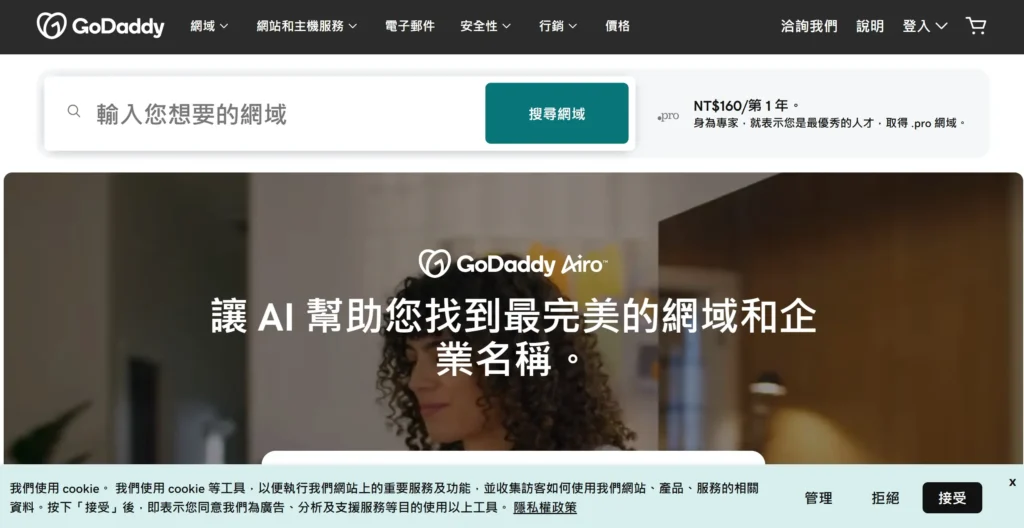Expand the 網域 dropdown menu

[x=209, y=26]
